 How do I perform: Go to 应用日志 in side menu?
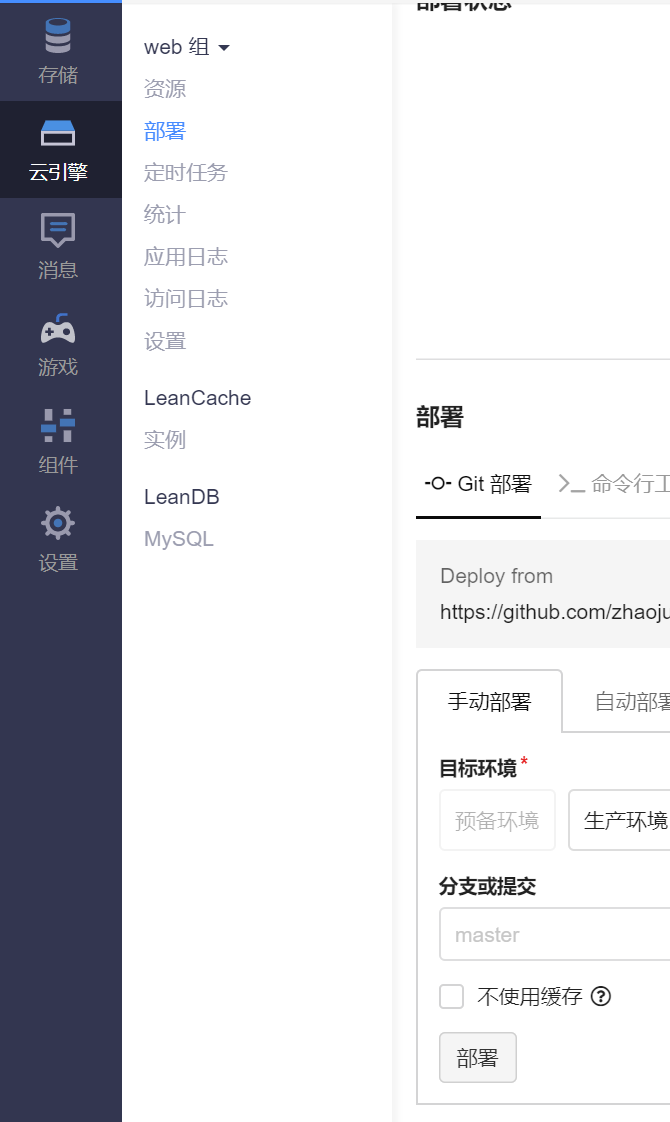186,257
